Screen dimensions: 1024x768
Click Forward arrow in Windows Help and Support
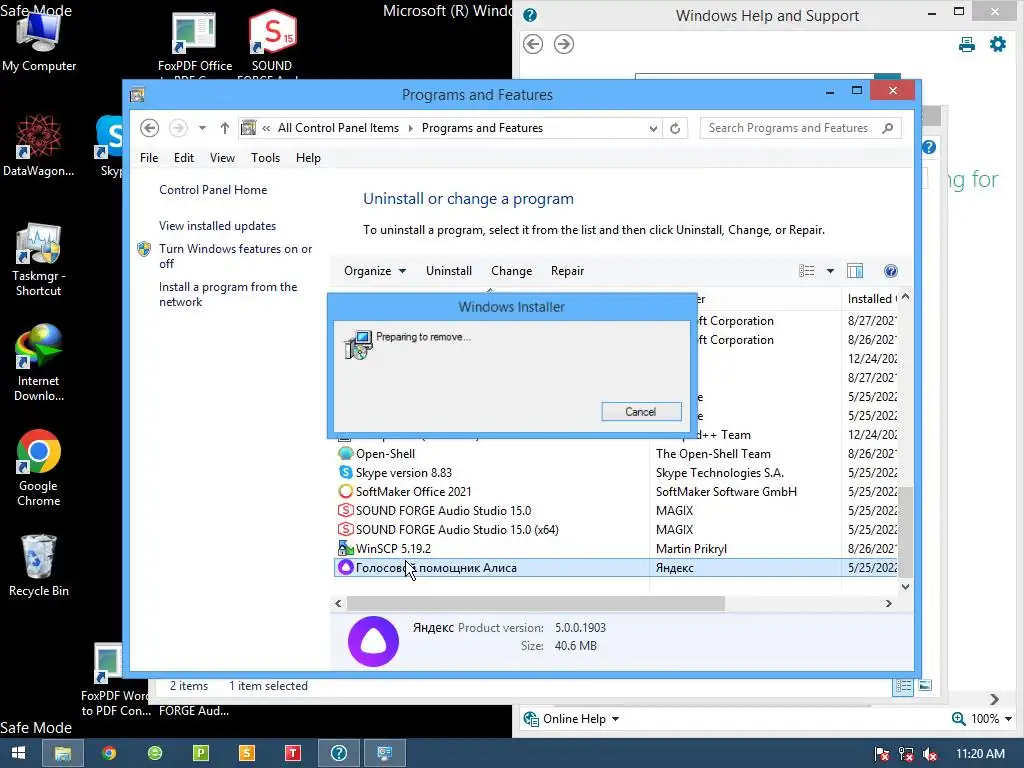(564, 44)
